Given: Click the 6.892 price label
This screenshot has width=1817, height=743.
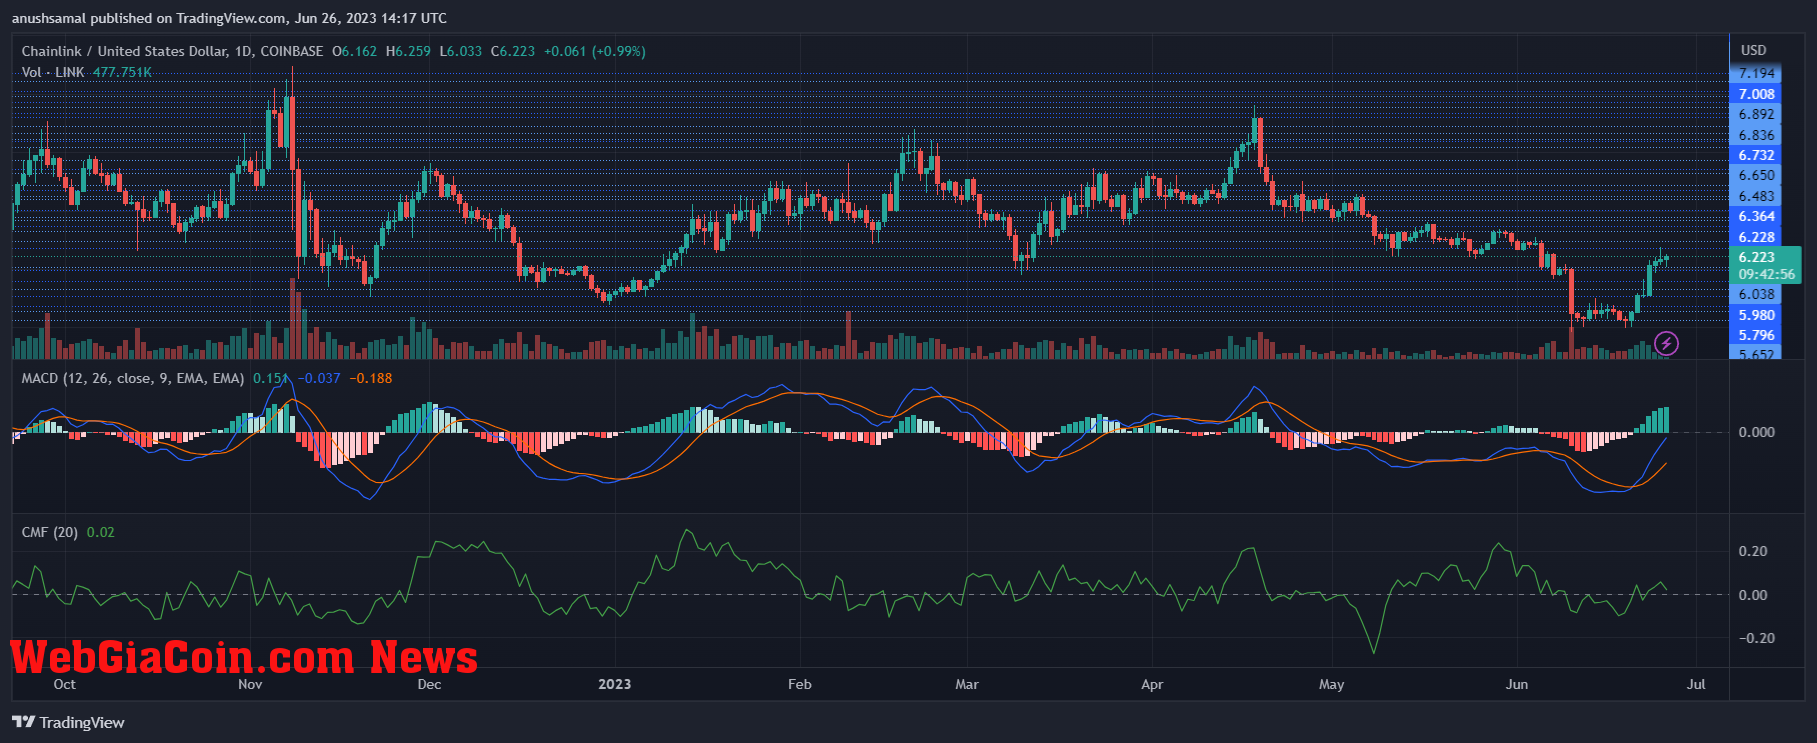Looking at the screenshot, I should [1756, 114].
